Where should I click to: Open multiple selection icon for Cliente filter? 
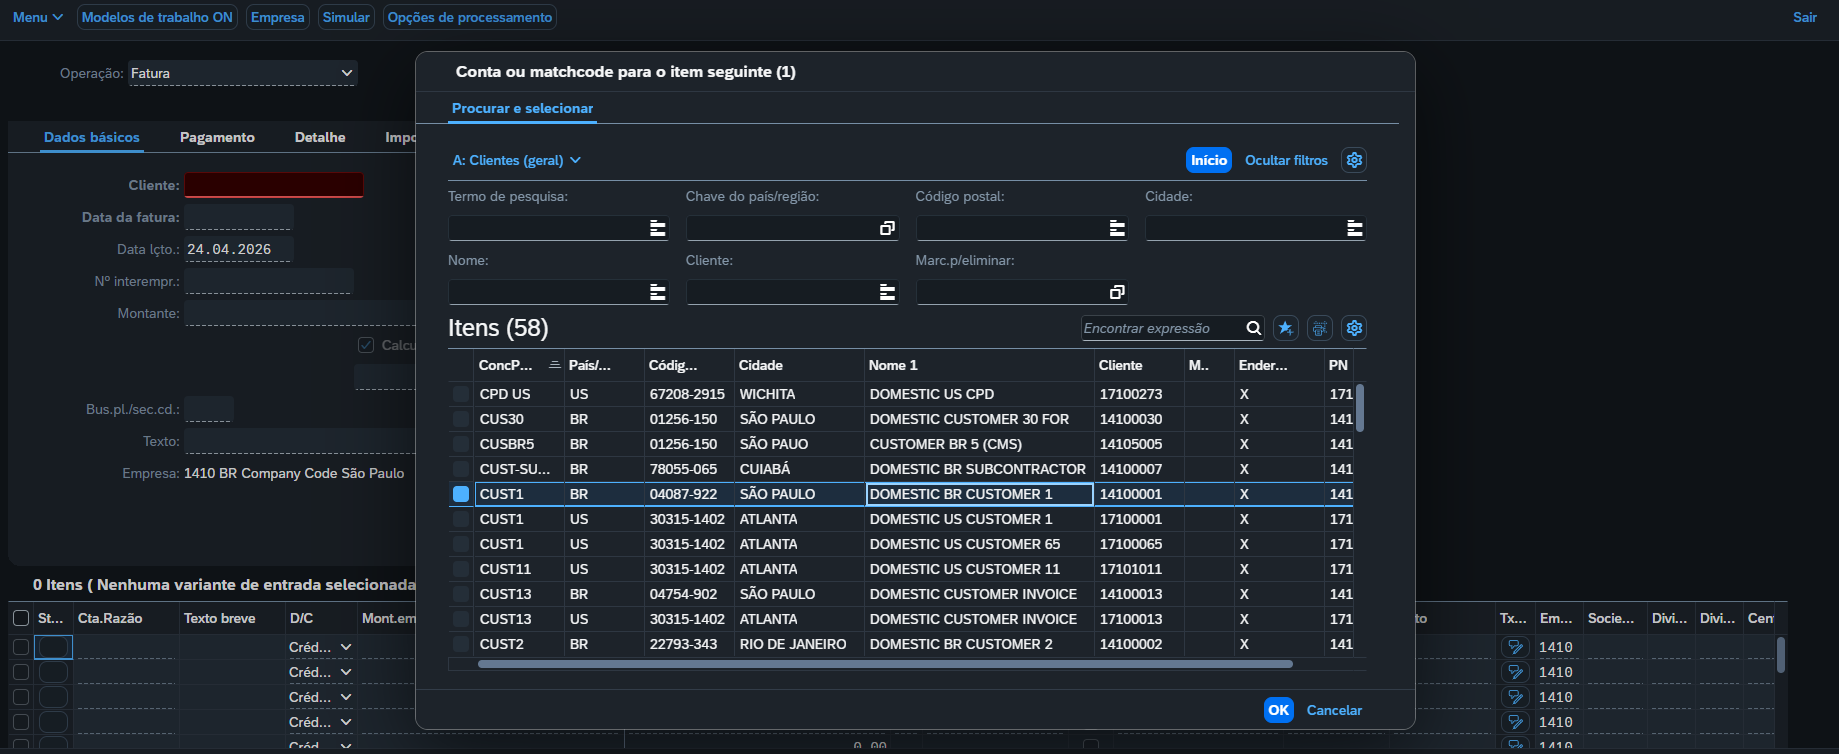click(887, 292)
